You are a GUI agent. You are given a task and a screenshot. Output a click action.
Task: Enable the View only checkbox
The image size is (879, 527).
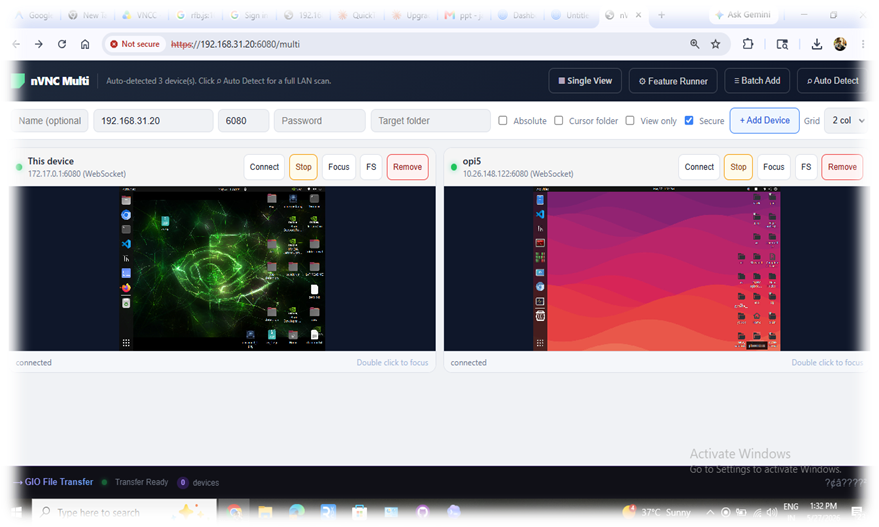coord(630,121)
